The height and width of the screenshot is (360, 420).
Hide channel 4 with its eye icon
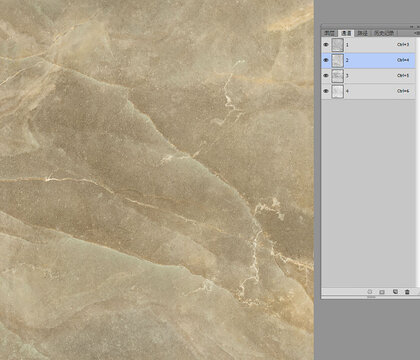click(326, 91)
